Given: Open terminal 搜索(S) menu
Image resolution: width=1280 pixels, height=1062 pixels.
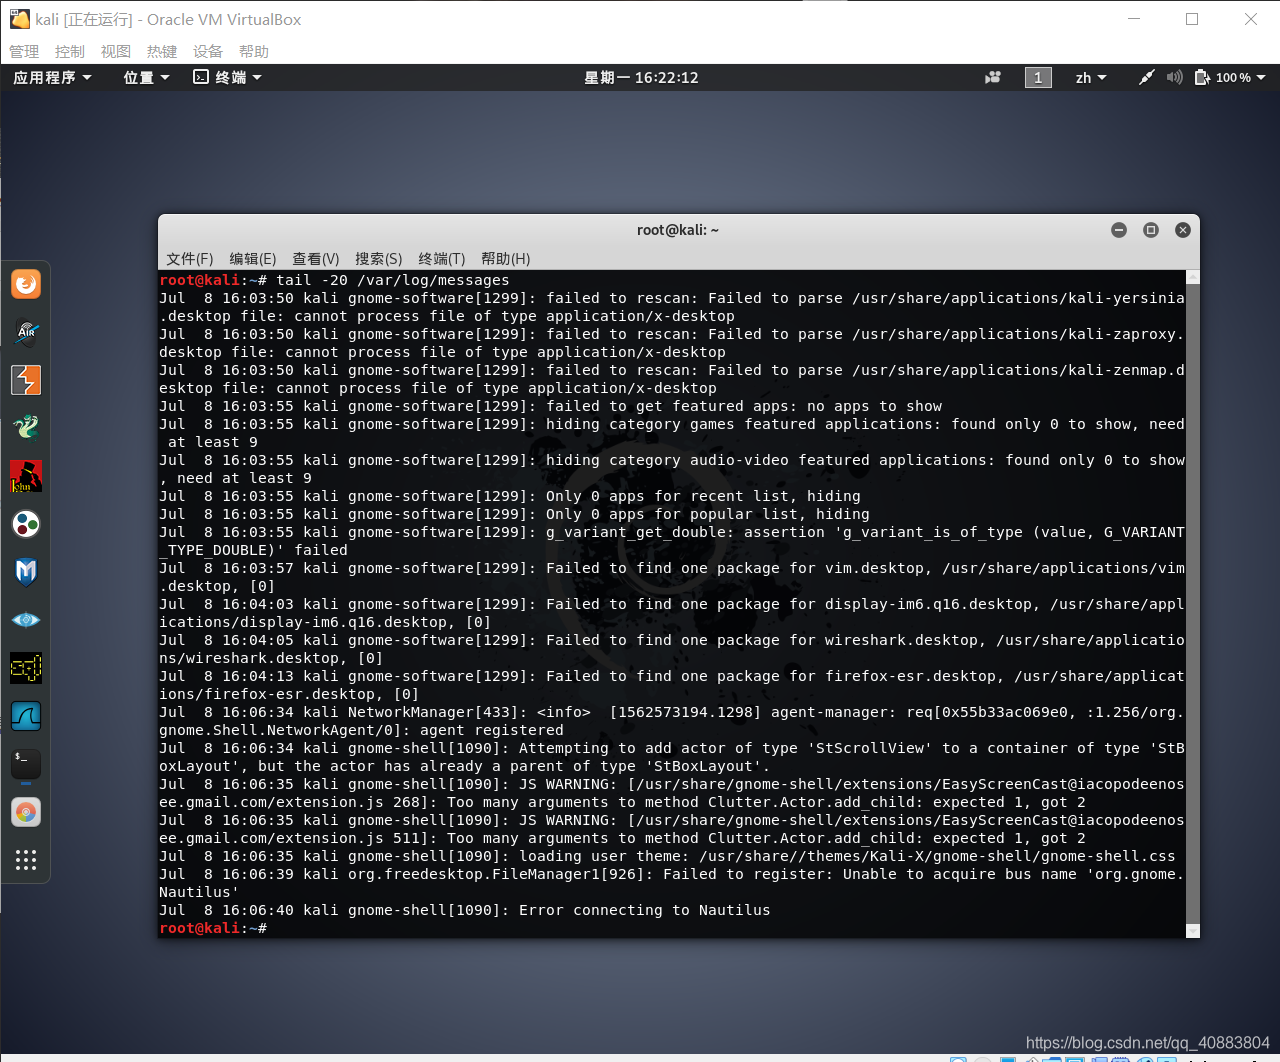Looking at the screenshot, I should [x=378, y=258].
